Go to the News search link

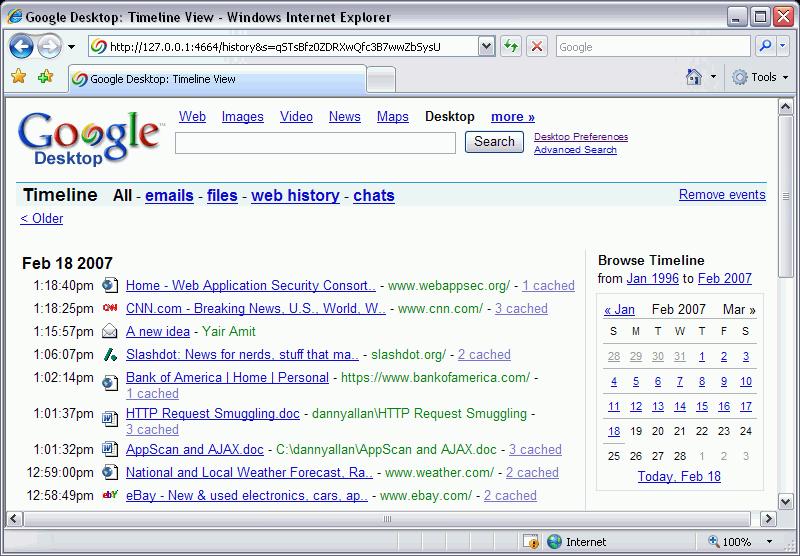pos(344,116)
